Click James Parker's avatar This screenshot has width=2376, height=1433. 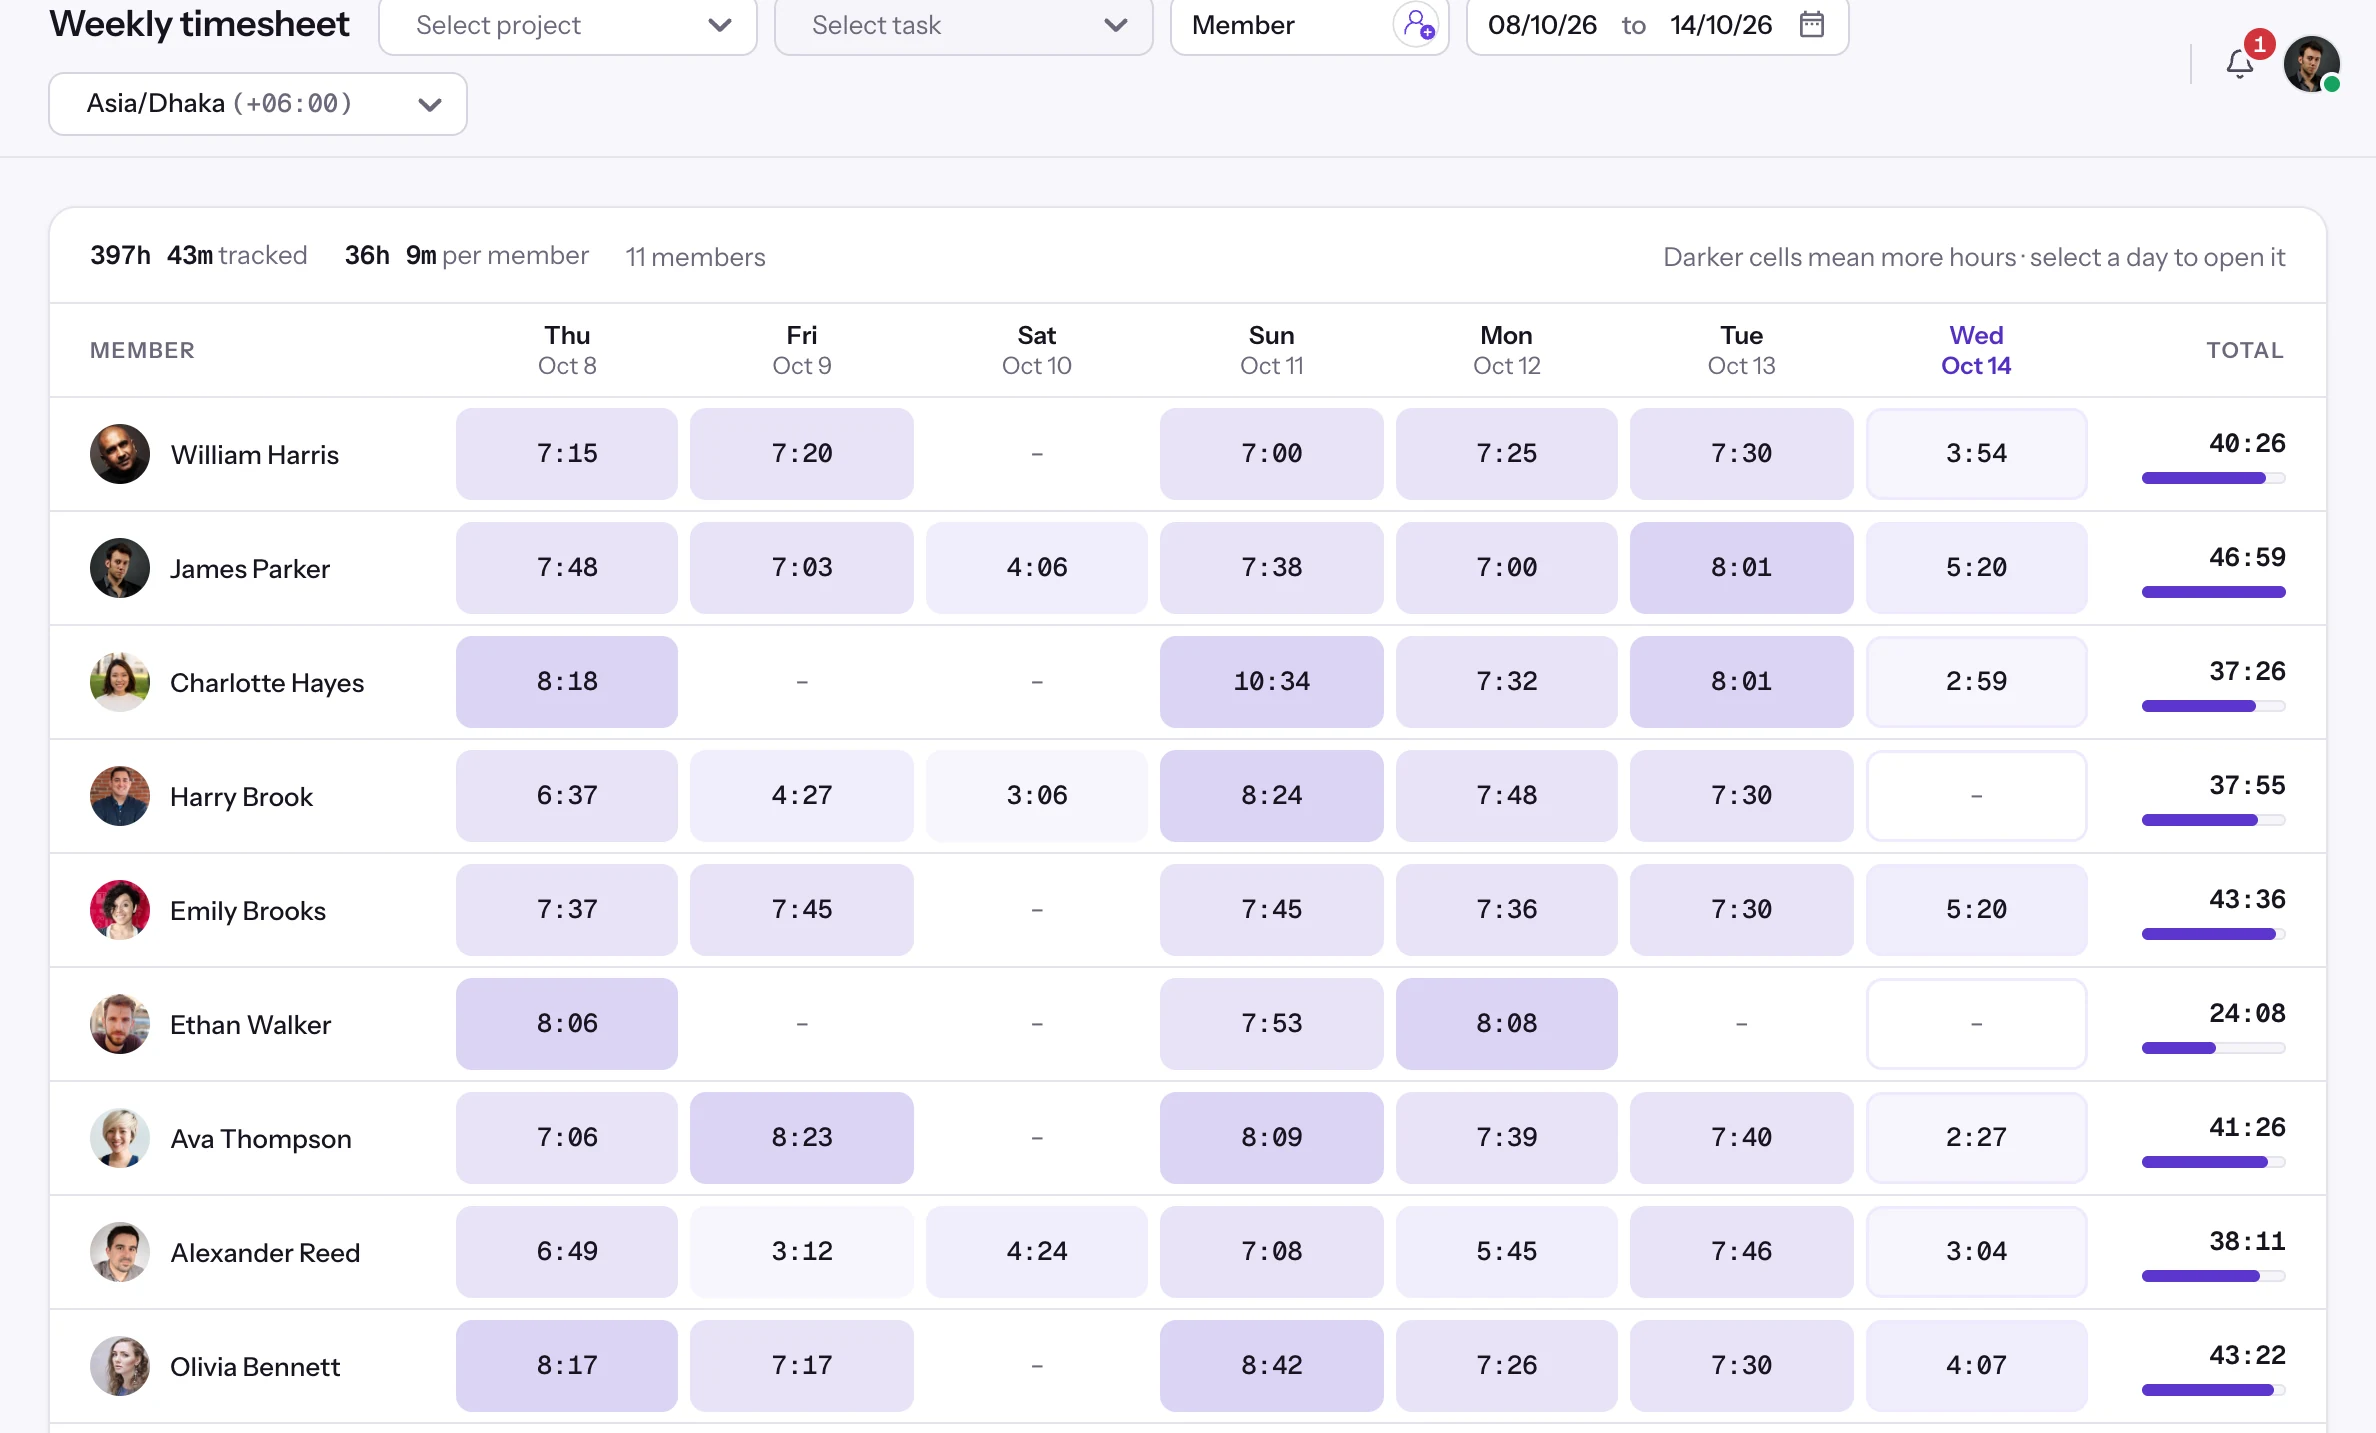tap(120, 568)
